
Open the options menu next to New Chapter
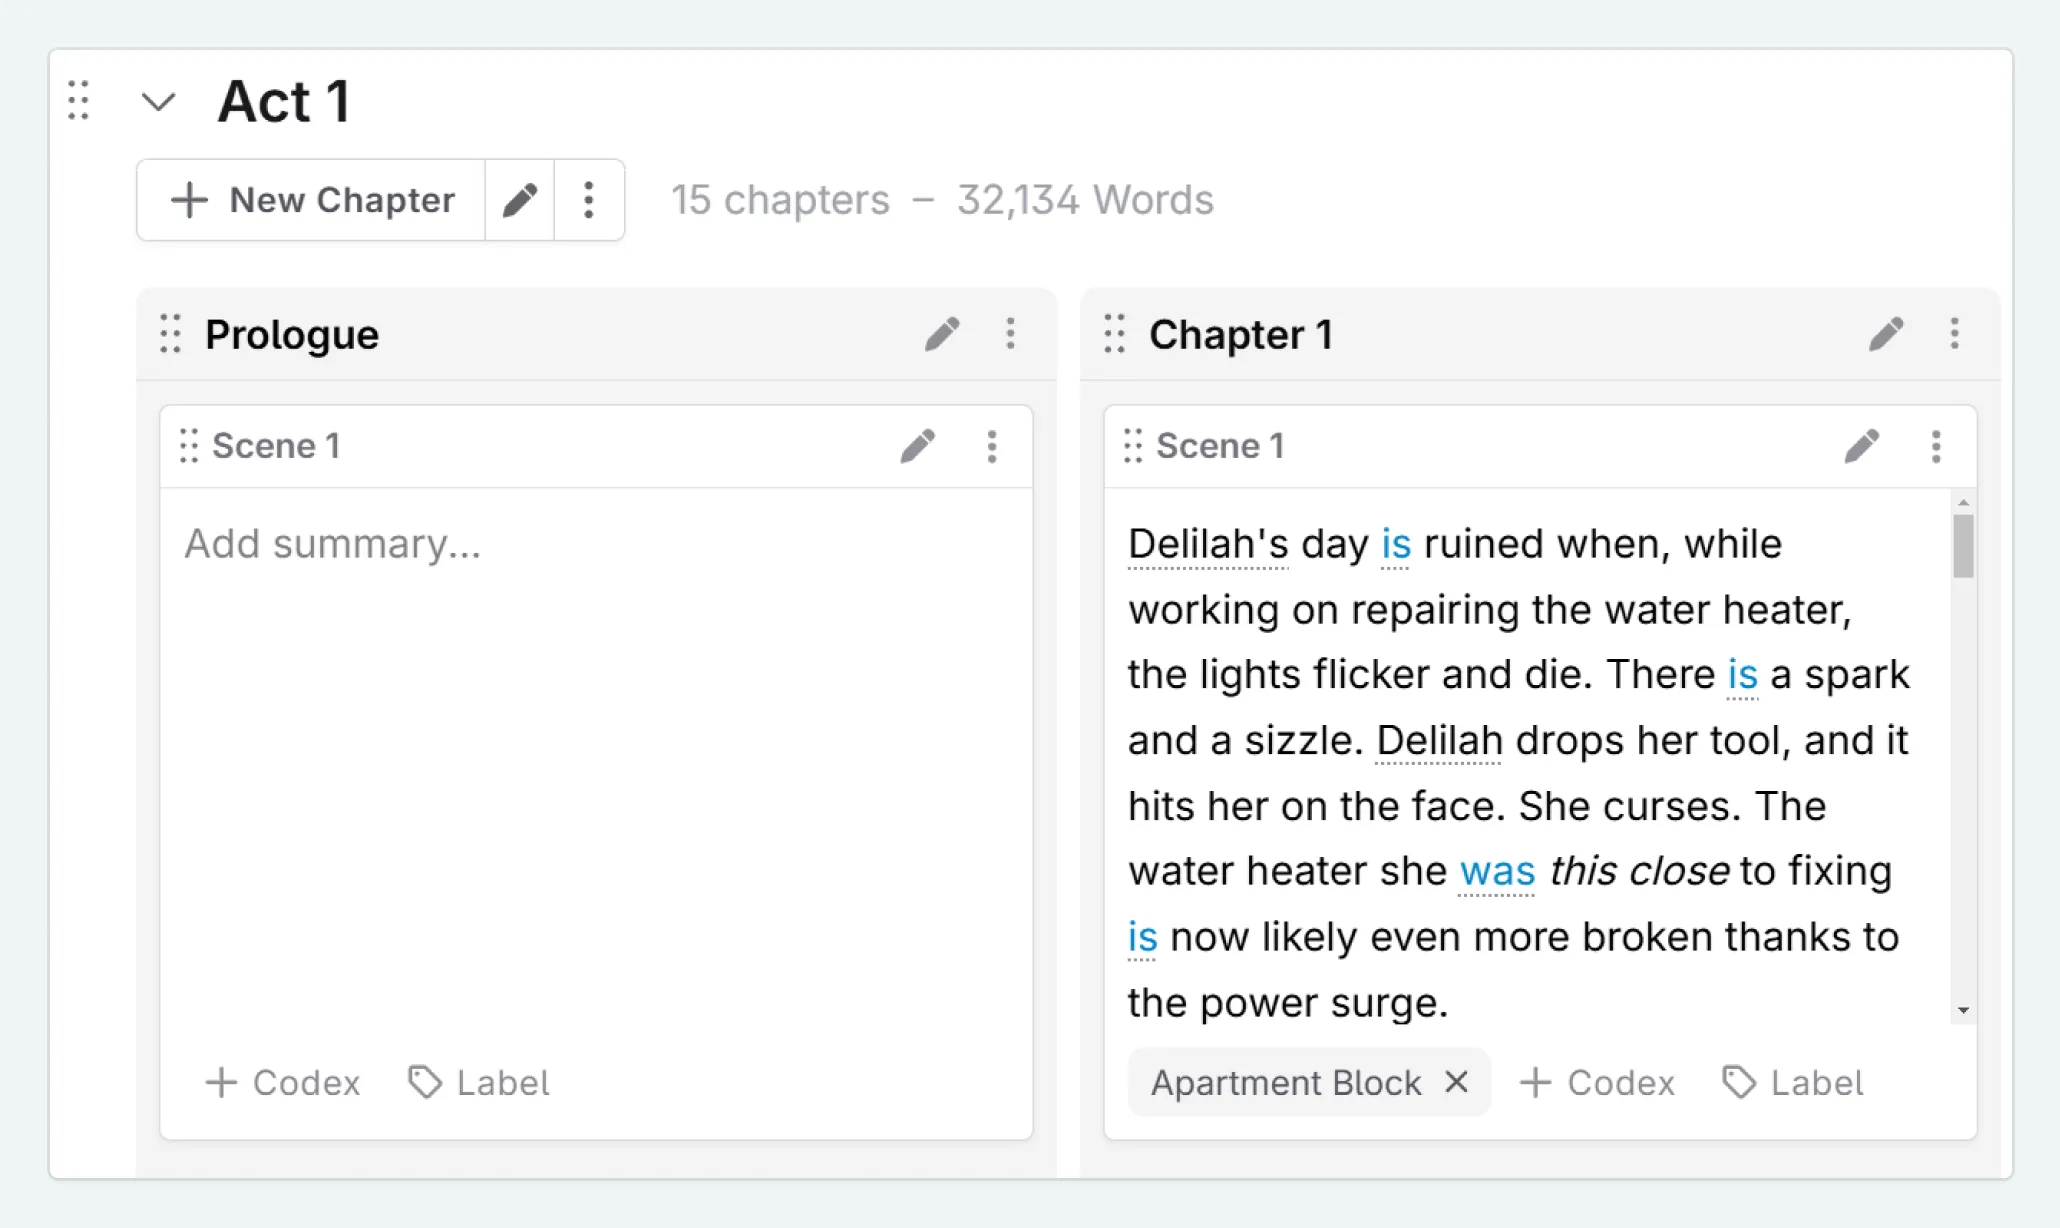[588, 199]
